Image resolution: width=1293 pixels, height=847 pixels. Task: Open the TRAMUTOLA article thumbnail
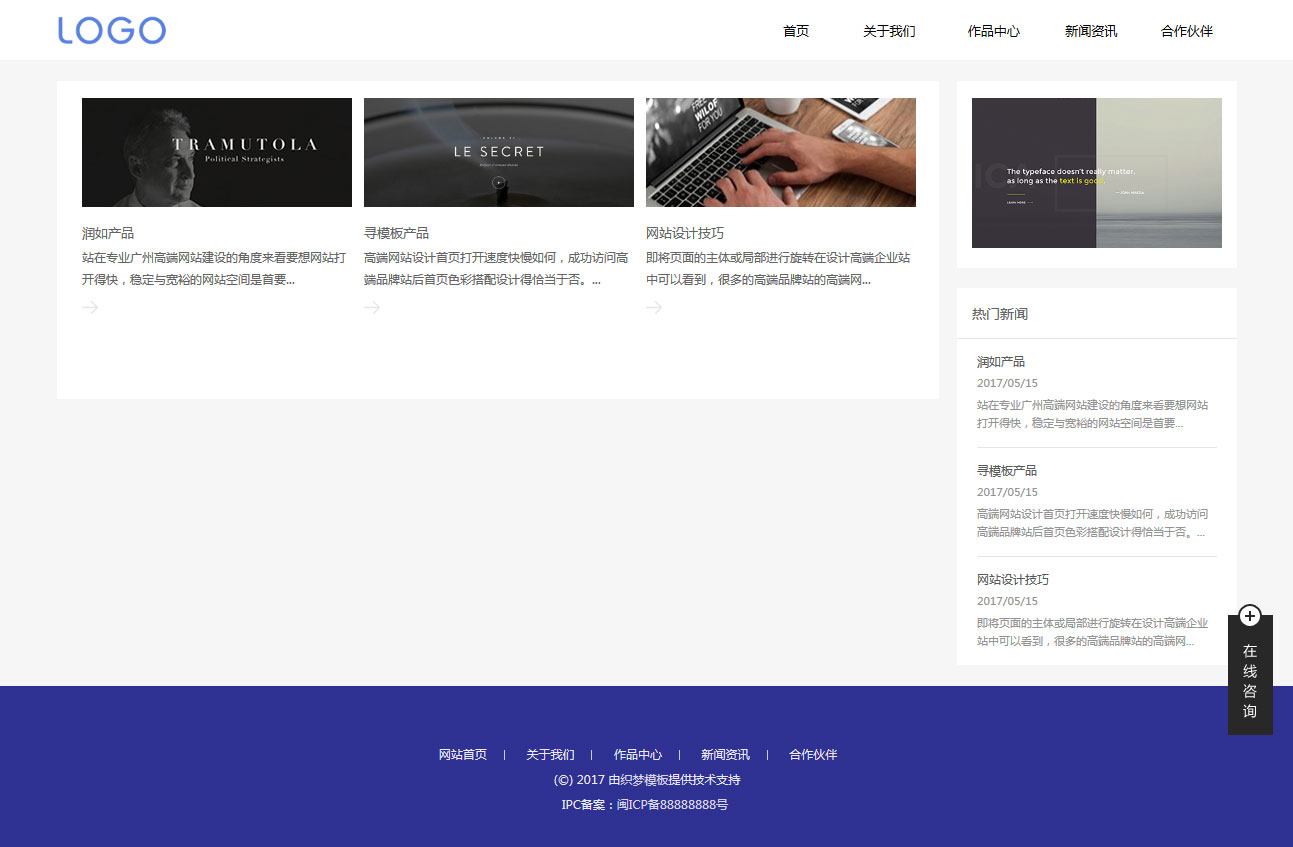[x=217, y=152]
